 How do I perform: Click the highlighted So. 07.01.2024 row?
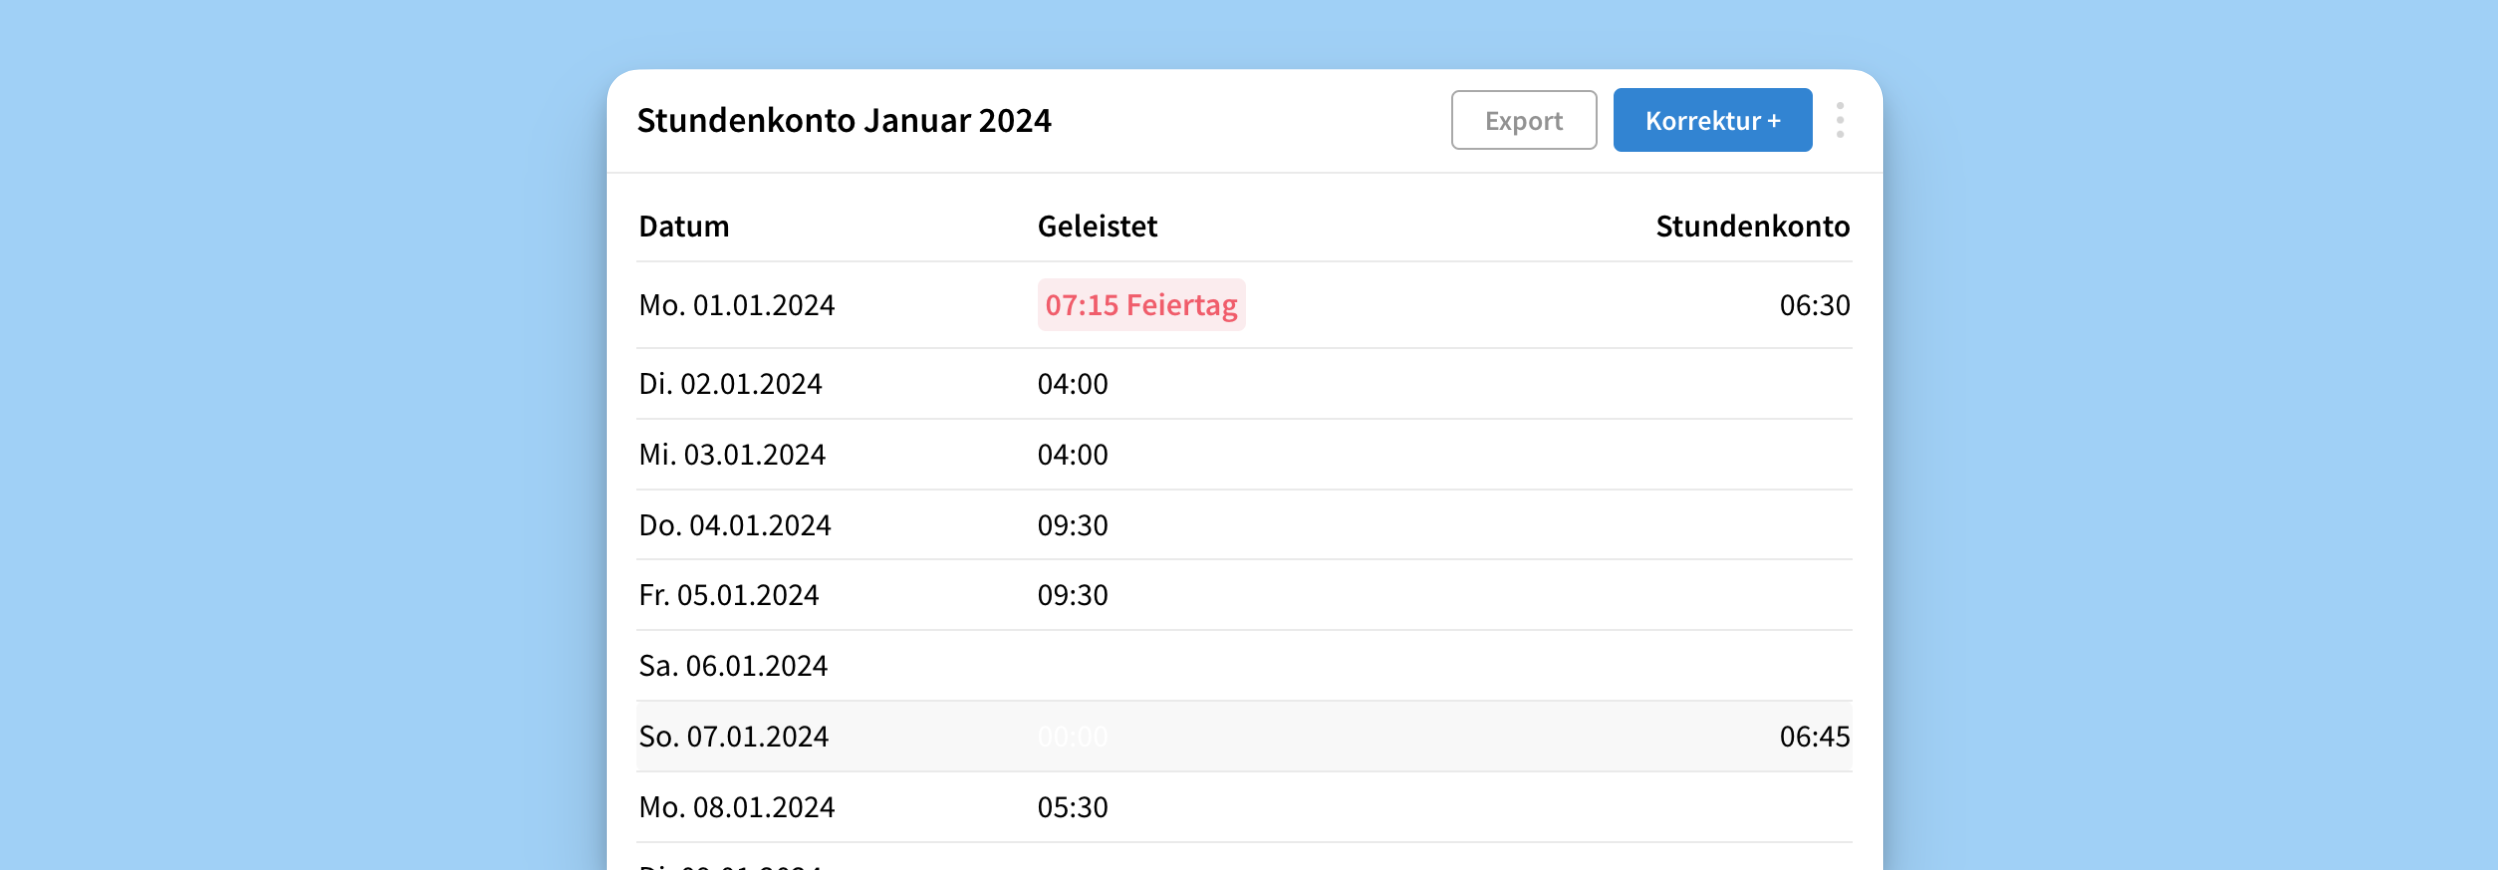click(734, 737)
